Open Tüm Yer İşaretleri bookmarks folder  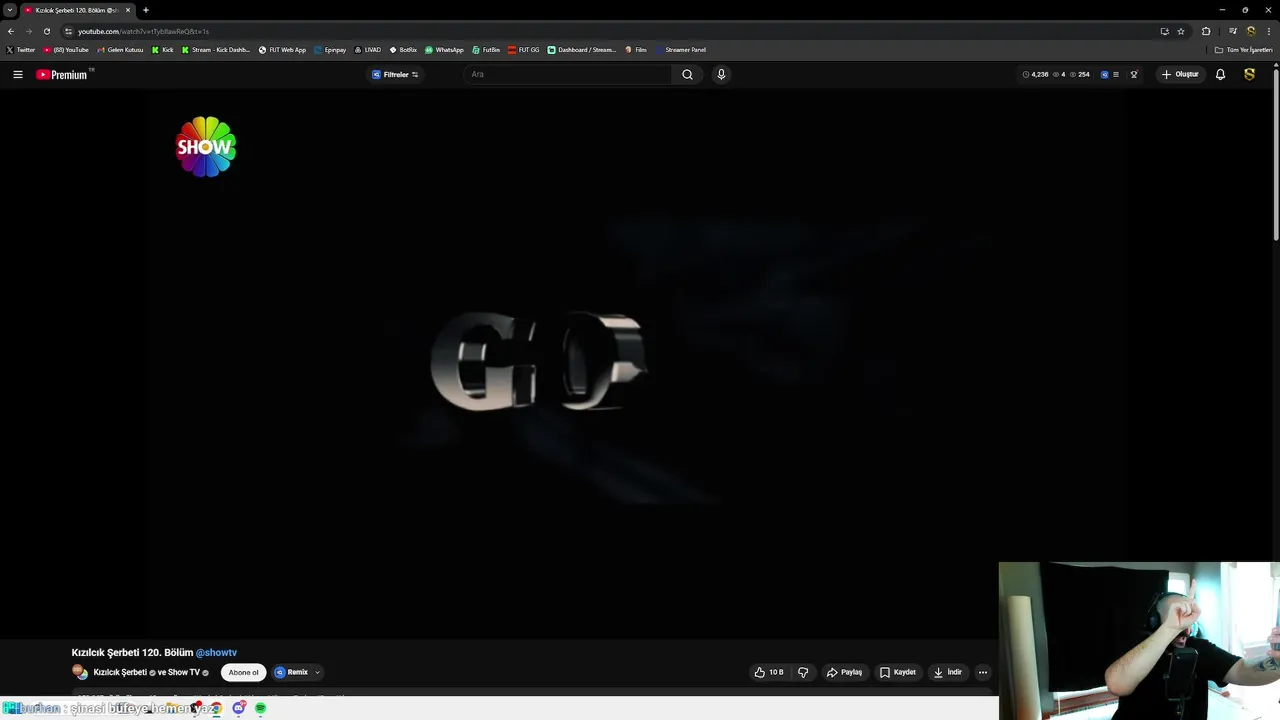[1244, 50]
